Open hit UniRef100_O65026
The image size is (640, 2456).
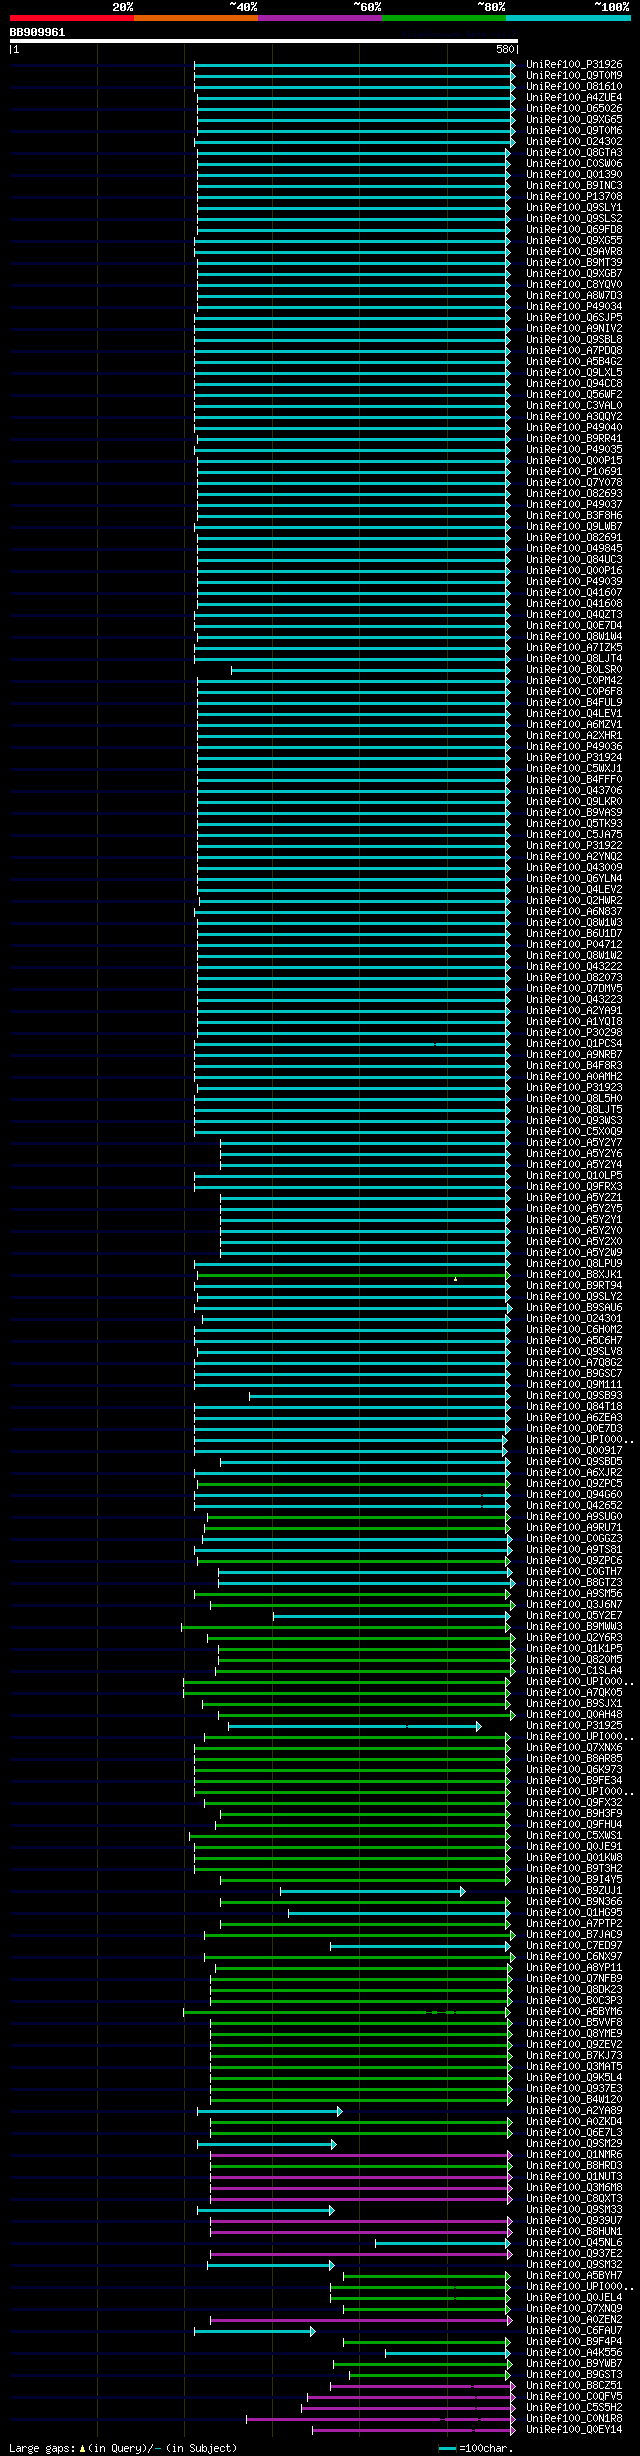(x=574, y=109)
